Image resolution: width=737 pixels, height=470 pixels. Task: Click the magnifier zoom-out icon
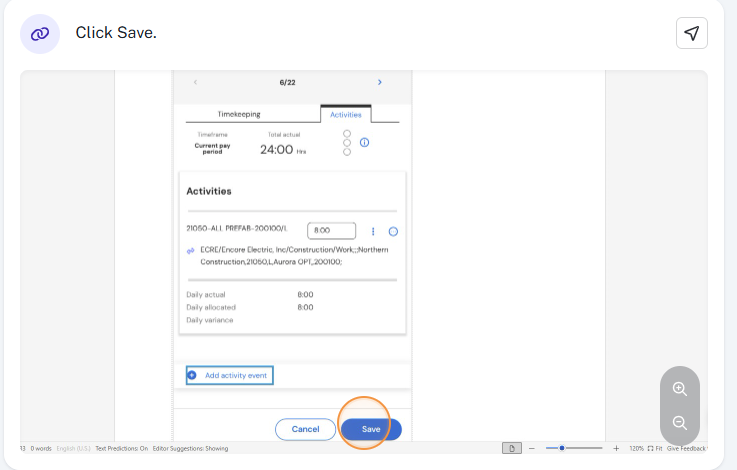680,423
